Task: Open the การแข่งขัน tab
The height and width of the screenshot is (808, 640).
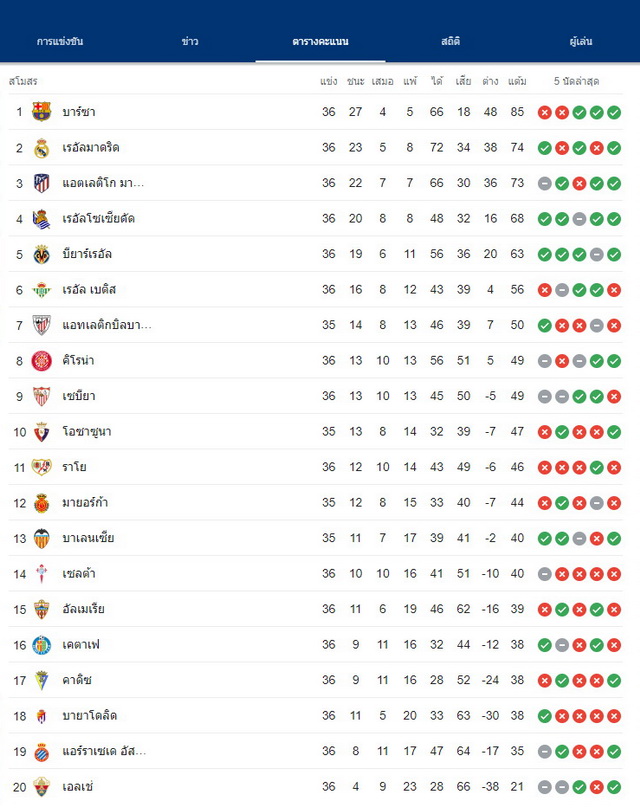Action: [x=60, y=41]
